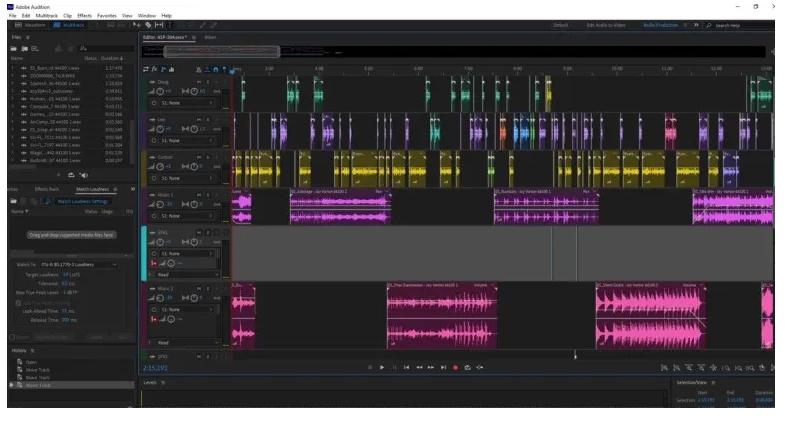The image size is (792, 421).
Task: Switch to the Effects Rack tab
Action: [x=47, y=188]
